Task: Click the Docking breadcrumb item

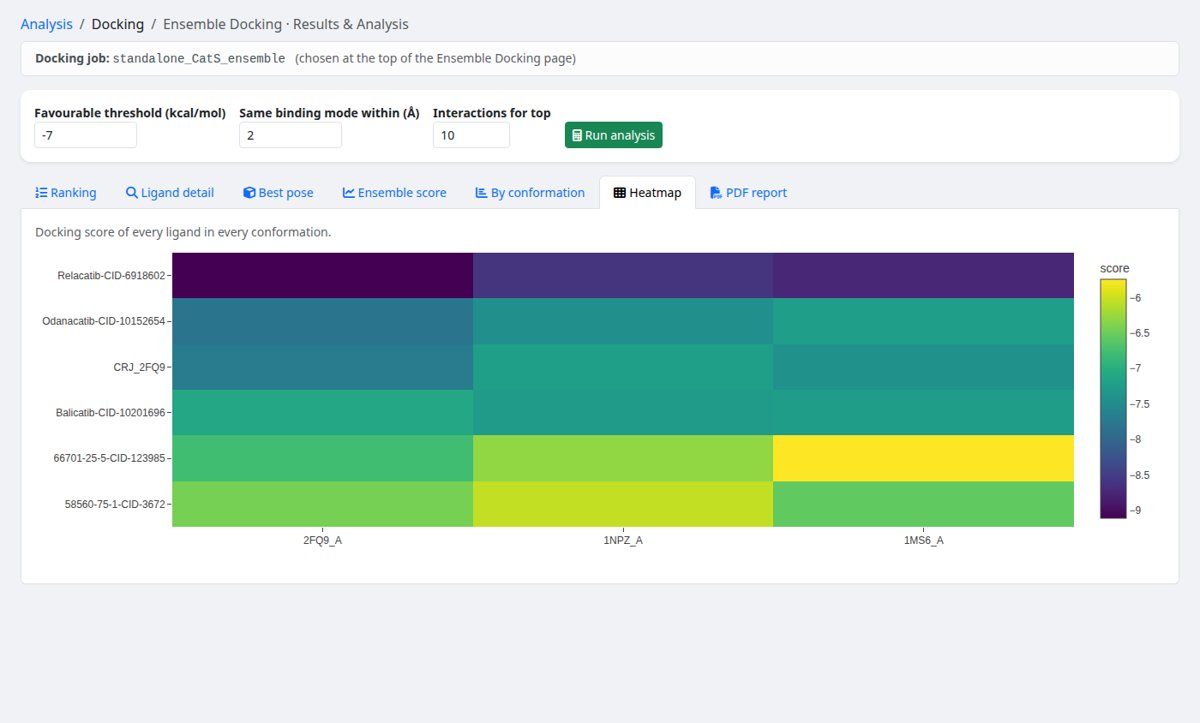Action: 117,24
